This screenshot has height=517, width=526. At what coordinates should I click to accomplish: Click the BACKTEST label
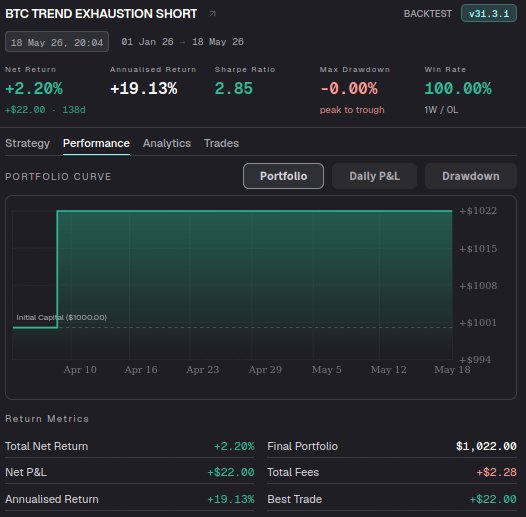427,14
